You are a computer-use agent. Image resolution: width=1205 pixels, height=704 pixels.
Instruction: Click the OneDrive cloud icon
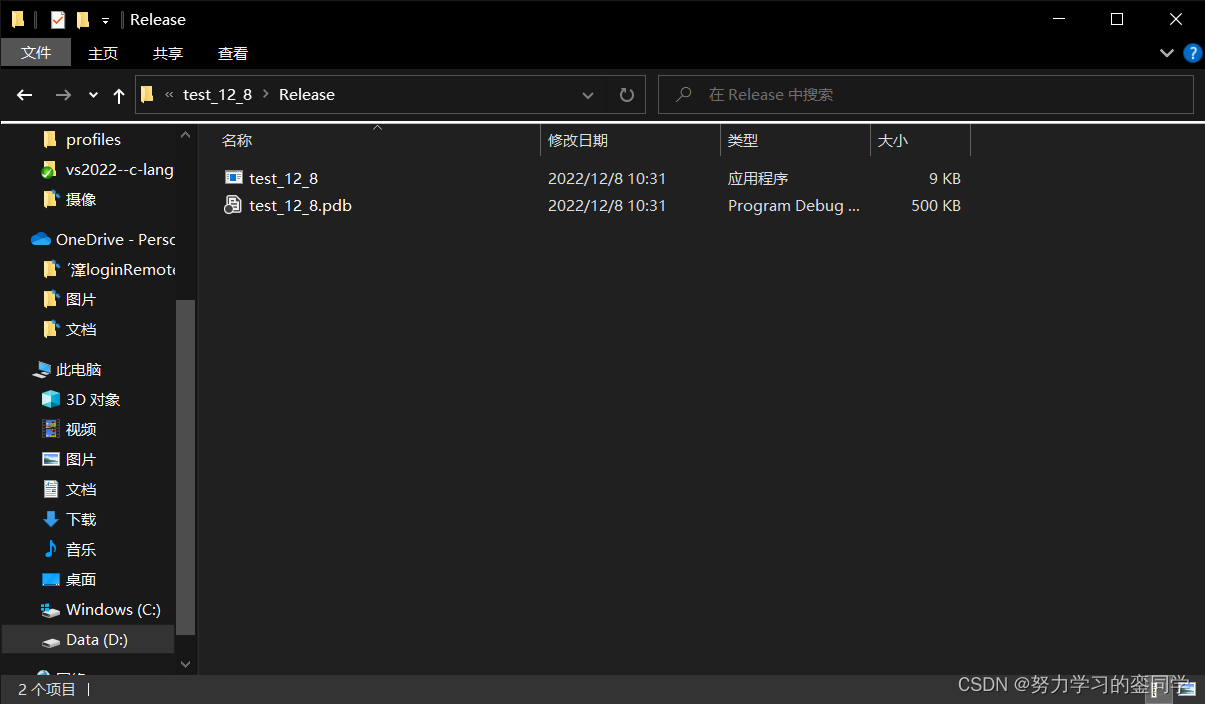pyautogui.click(x=41, y=239)
